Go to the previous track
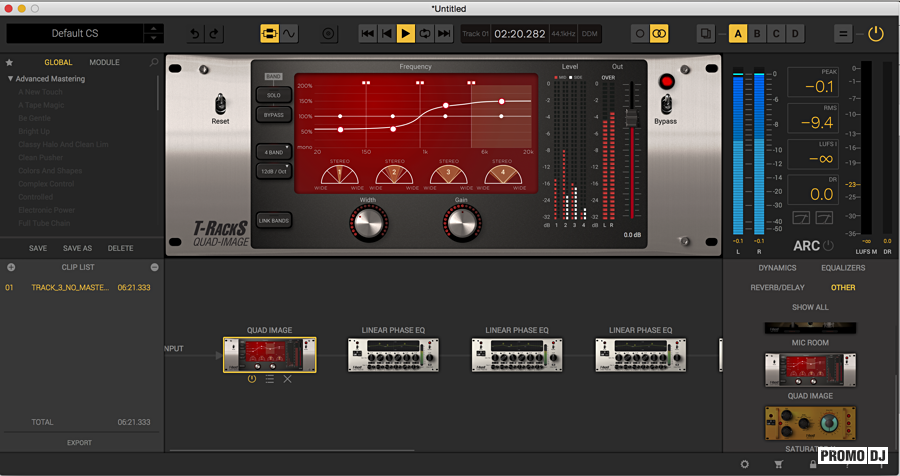The width and height of the screenshot is (900, 476). pyautogui.click(x=386, y=34)
